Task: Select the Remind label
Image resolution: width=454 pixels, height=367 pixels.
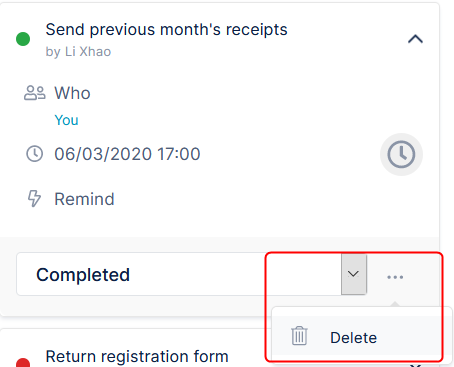Action: 84,199
